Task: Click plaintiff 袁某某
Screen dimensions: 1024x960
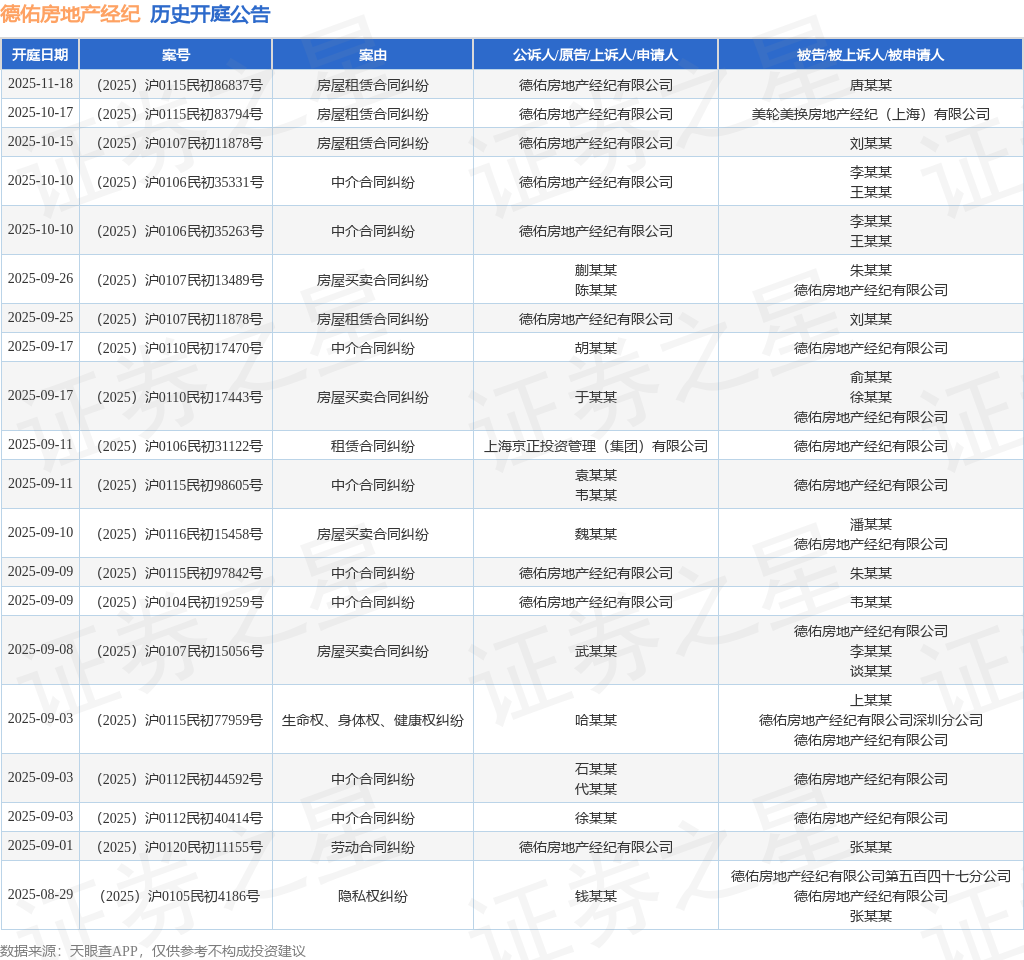Action: (x=596, y=475)
